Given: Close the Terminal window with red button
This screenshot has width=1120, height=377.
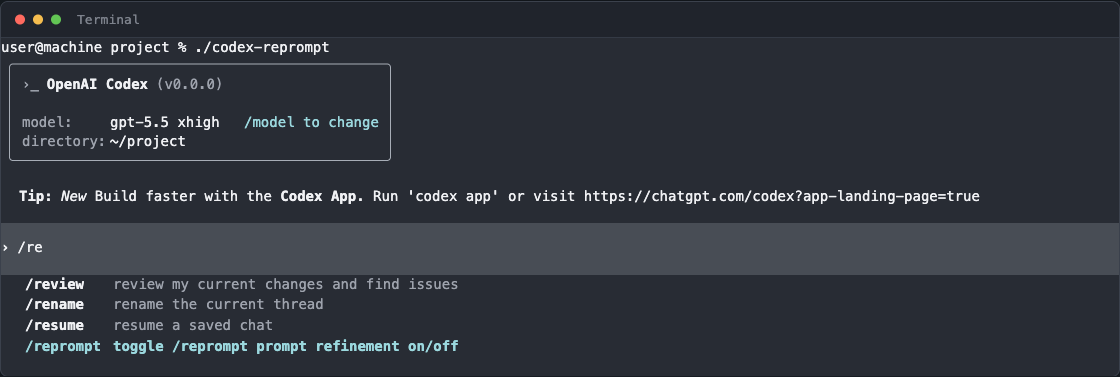Looking at the screenshot, I should pos(20,19).
